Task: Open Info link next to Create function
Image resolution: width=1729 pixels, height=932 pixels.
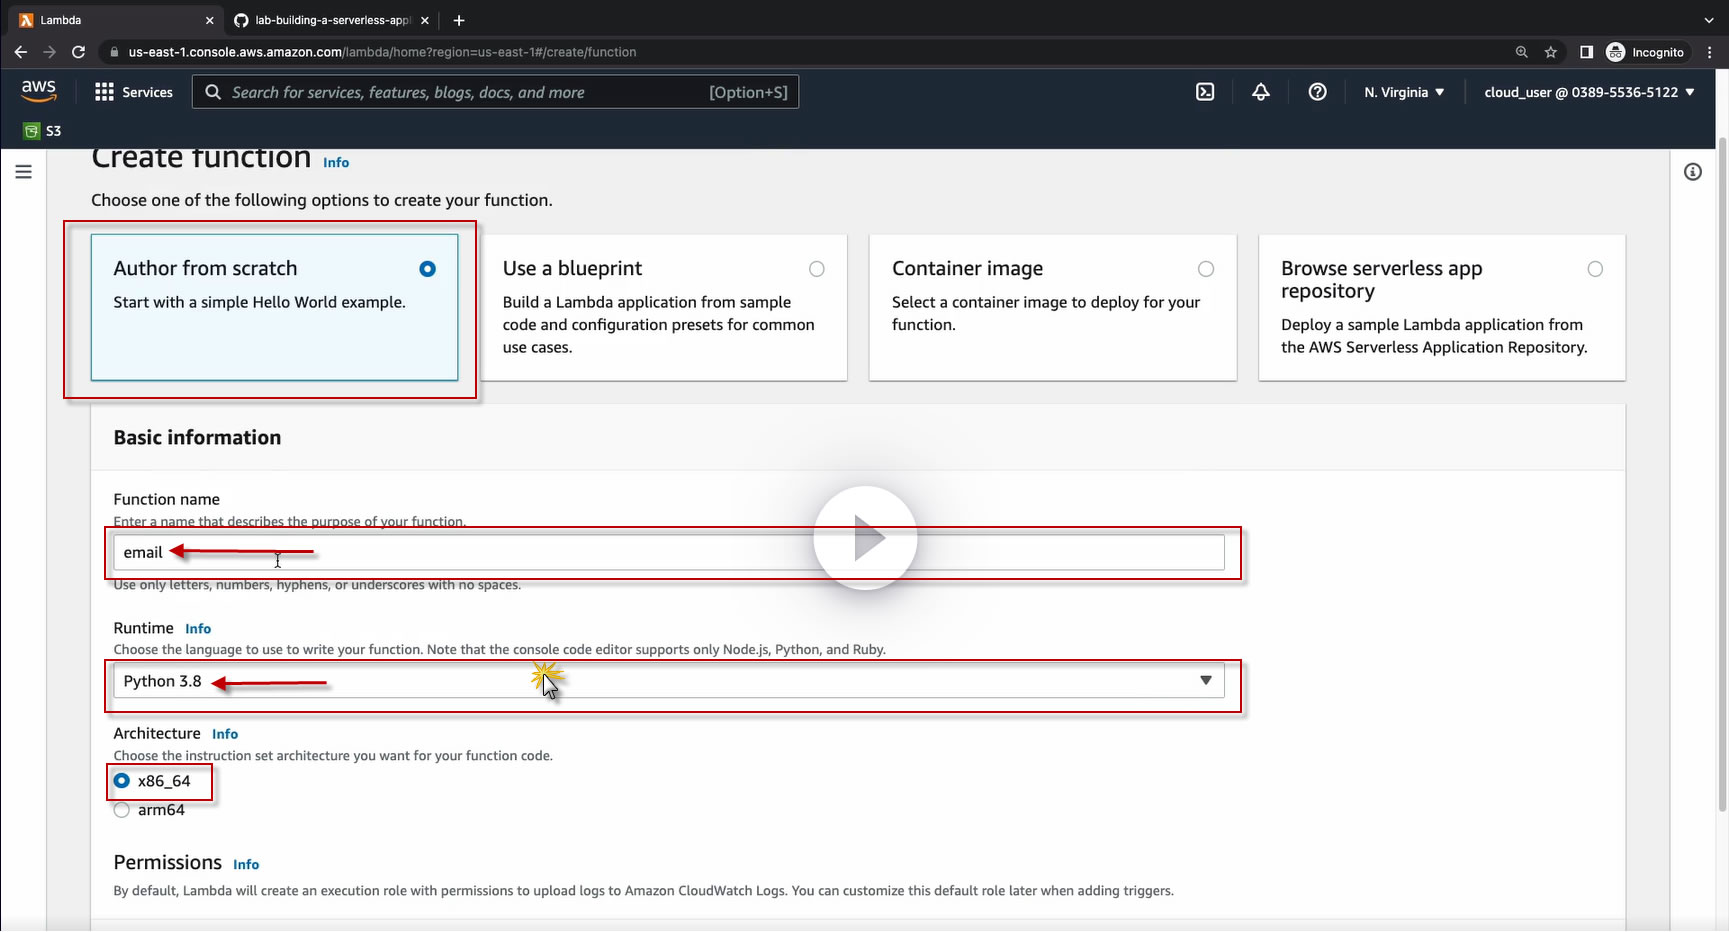Action: click(x=336, y=162)
